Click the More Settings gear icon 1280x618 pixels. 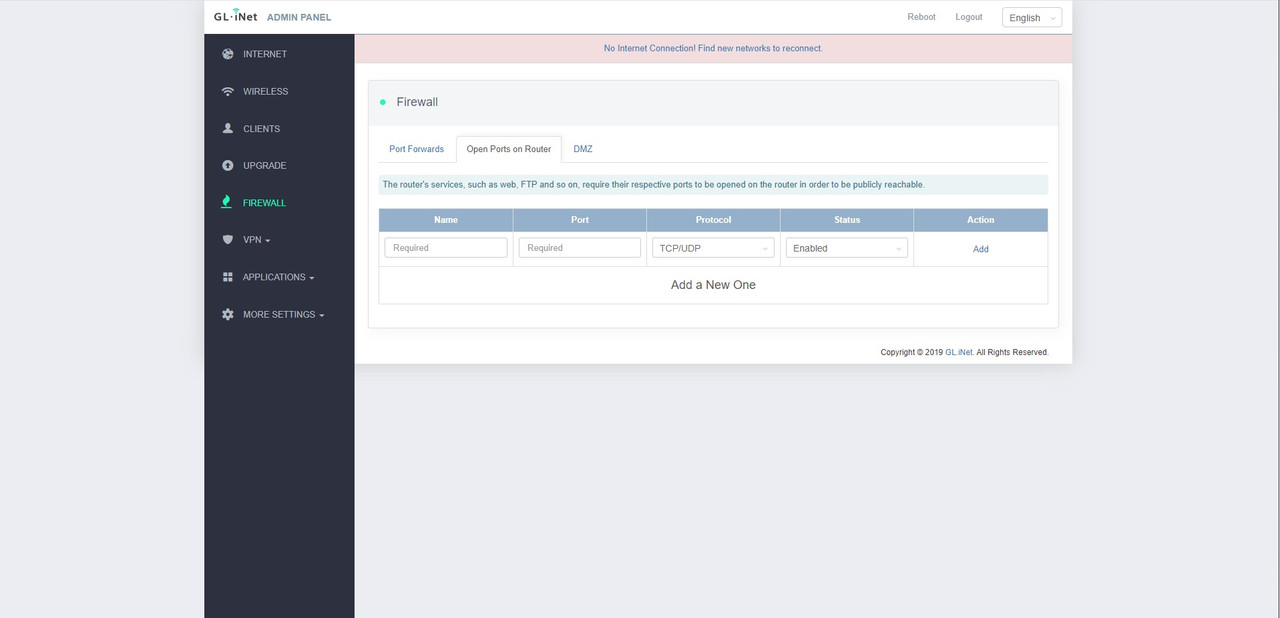(x=228, y=314)
